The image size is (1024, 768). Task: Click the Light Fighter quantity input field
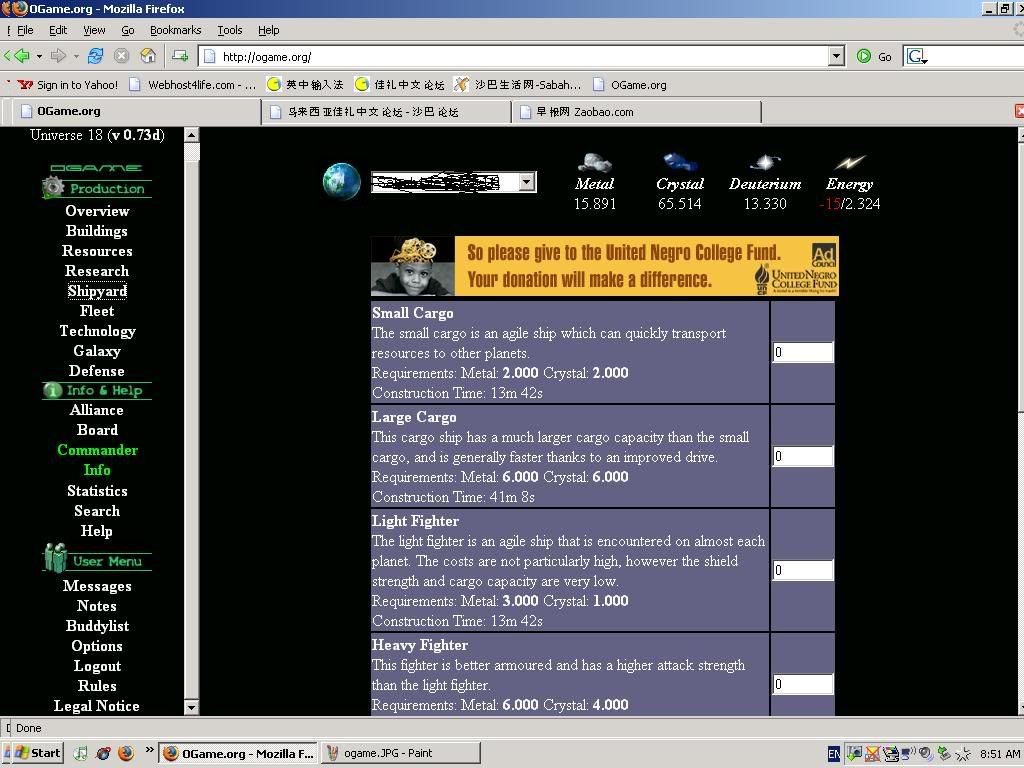(802, 570)
